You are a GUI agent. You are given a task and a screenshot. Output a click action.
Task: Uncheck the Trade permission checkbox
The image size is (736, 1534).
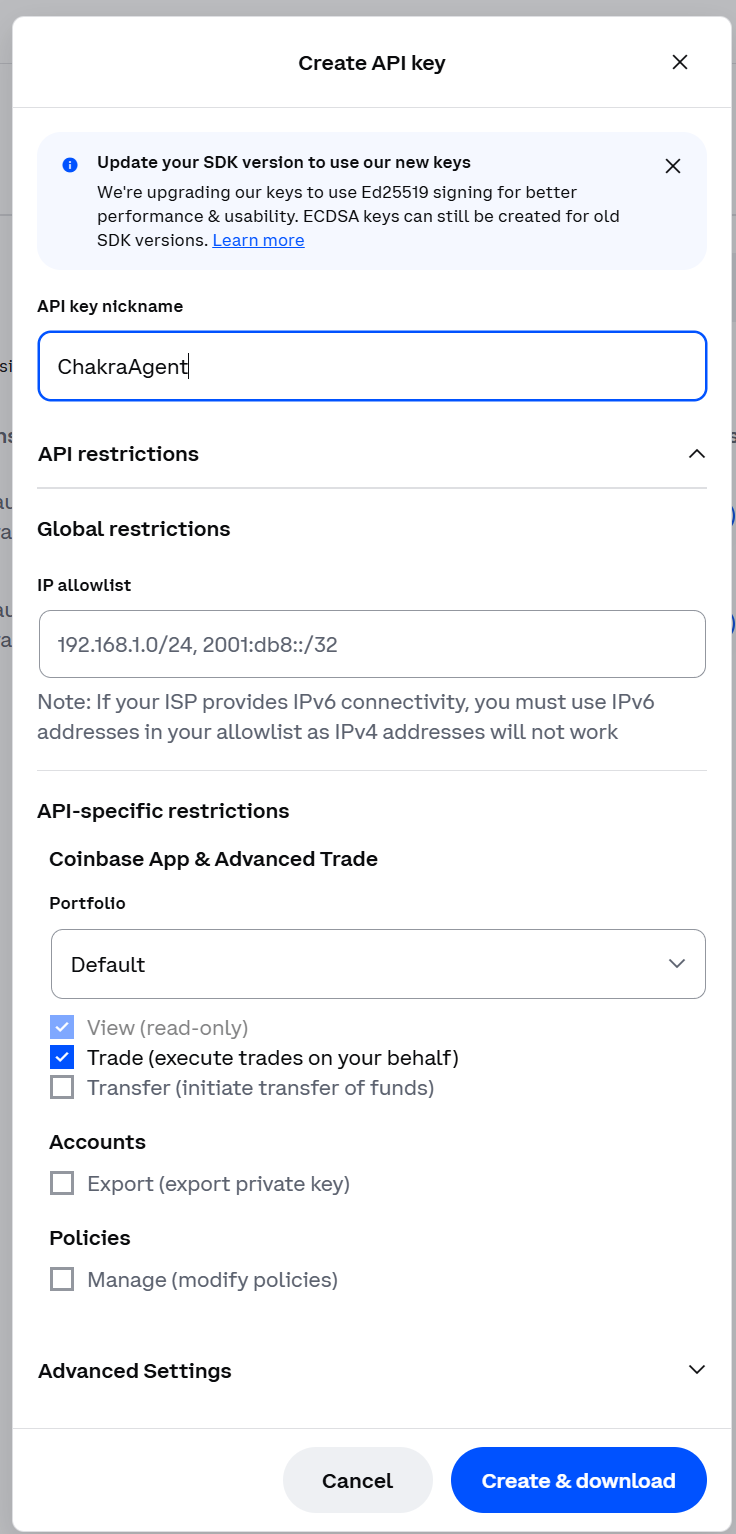[62, 1057]
